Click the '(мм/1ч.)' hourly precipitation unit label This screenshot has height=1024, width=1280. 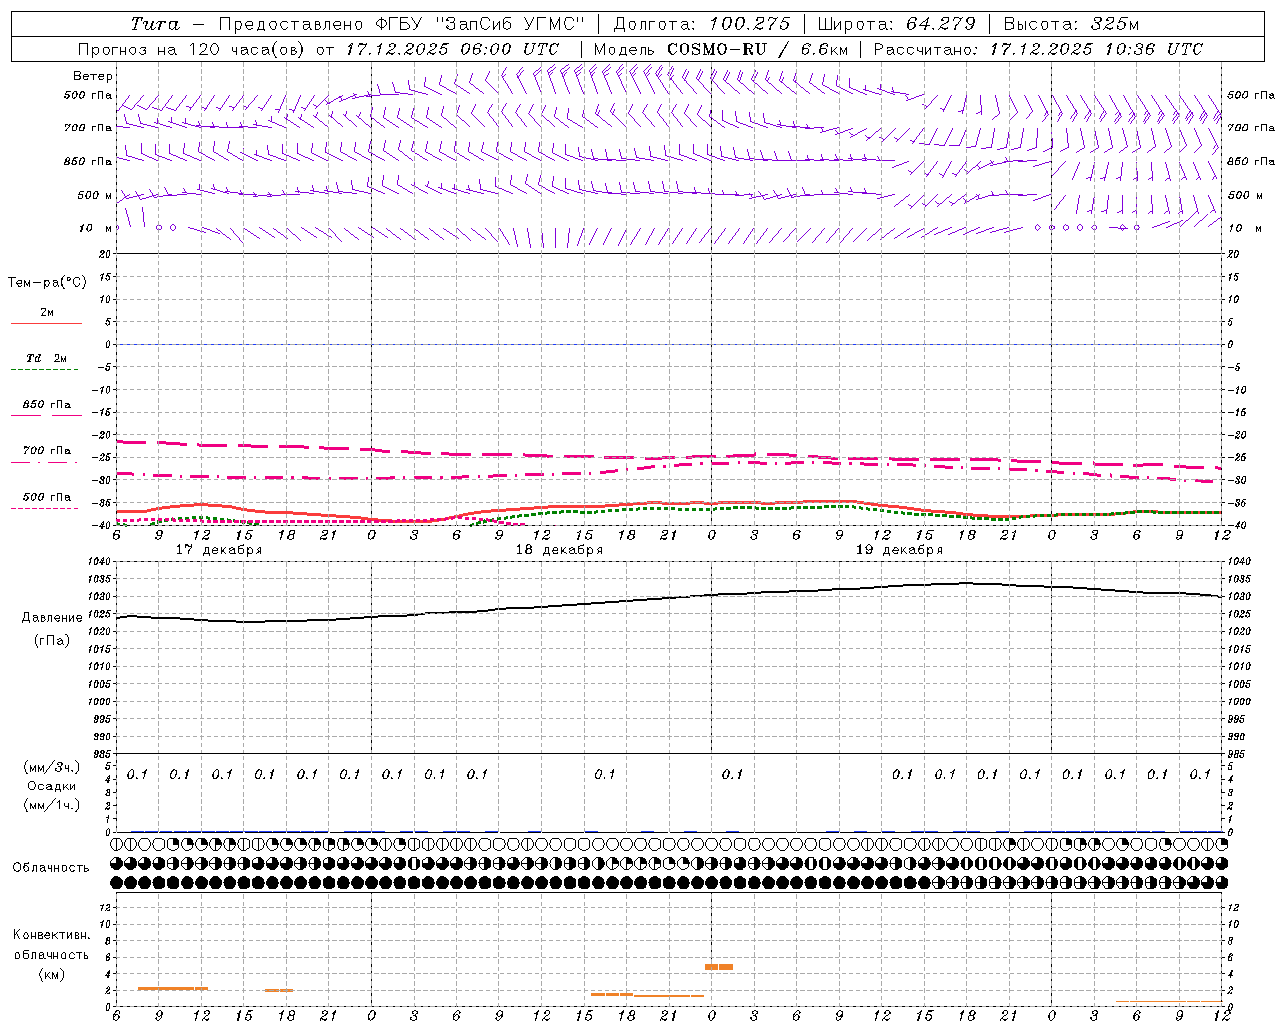pos(52,806)
